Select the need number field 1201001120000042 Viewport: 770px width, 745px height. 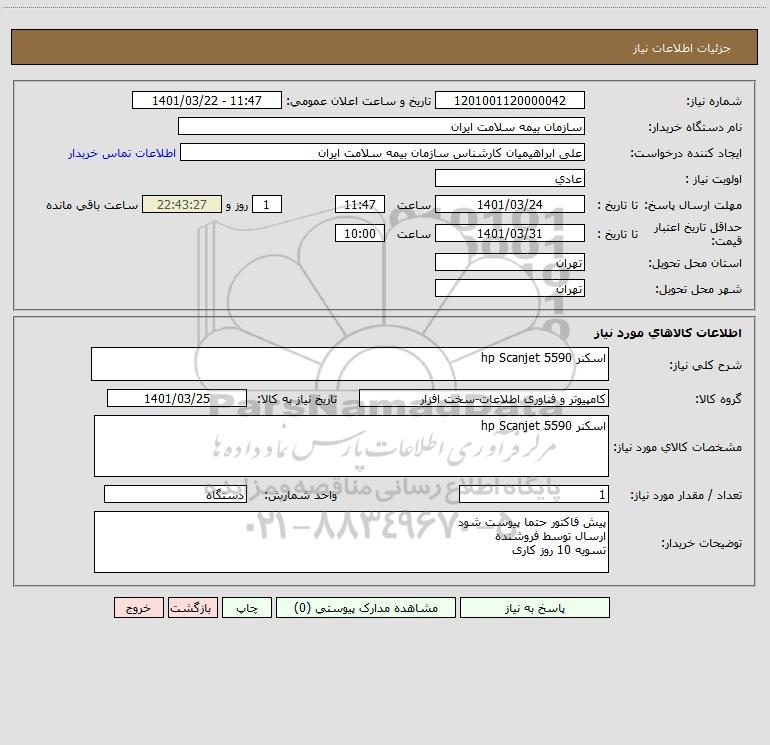click(510, 100)
